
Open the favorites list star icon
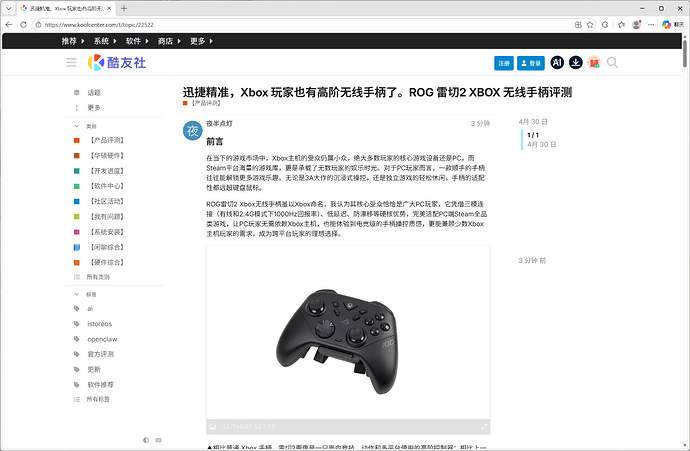(x=621, y=25)
